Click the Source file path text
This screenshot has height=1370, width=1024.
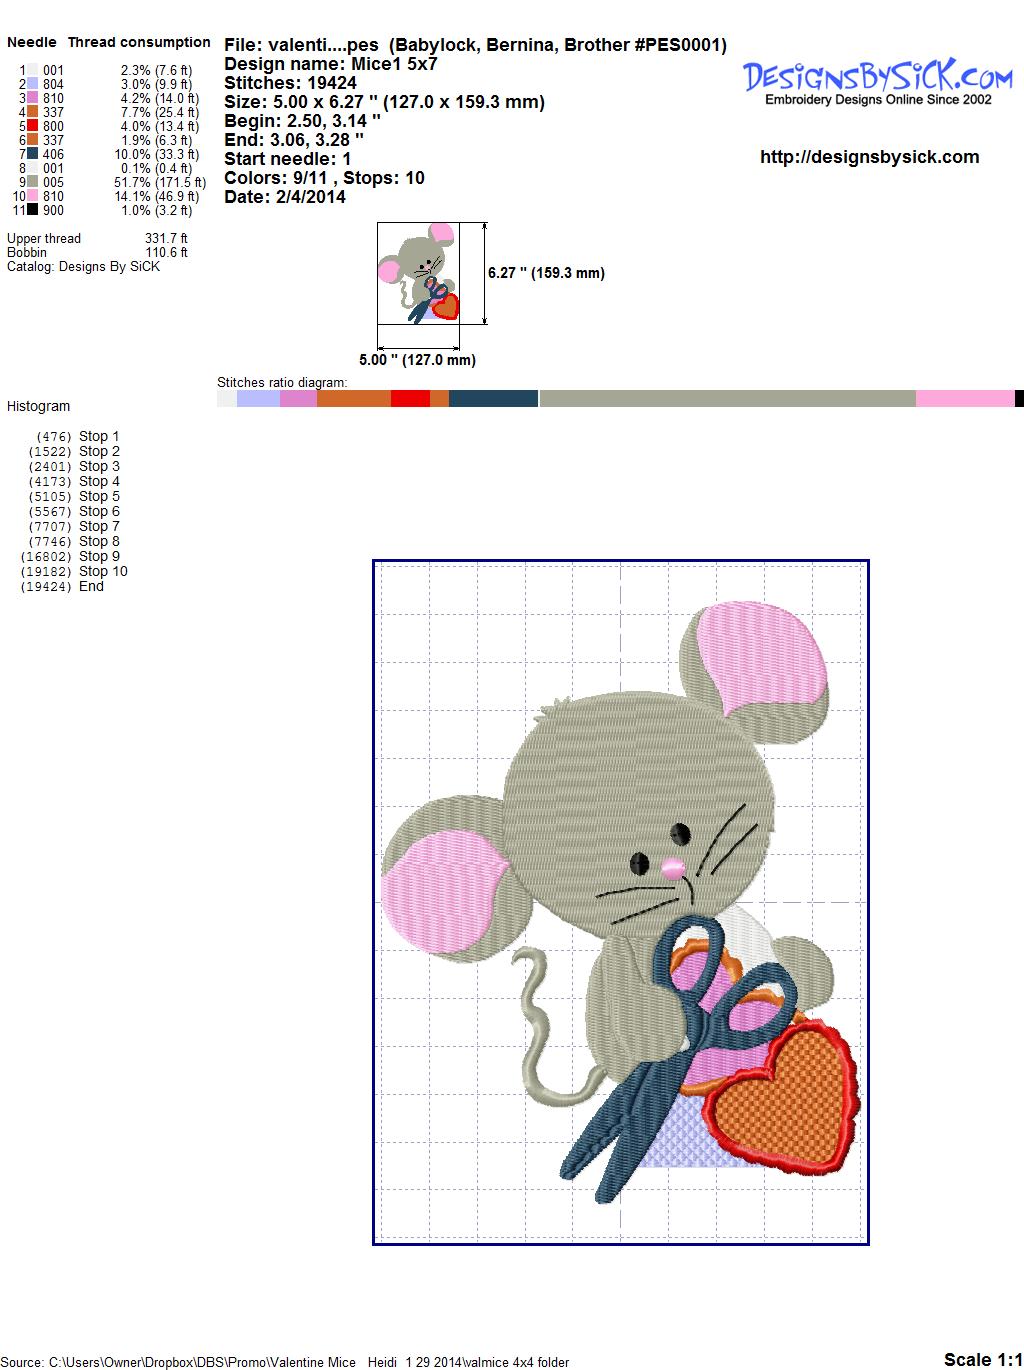[287, 1362]
